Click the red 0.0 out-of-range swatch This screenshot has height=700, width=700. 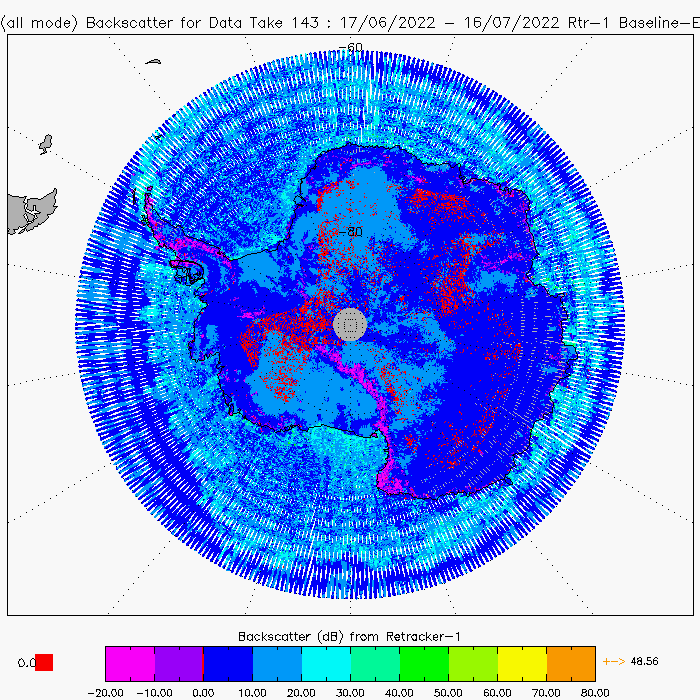[44, 662]
